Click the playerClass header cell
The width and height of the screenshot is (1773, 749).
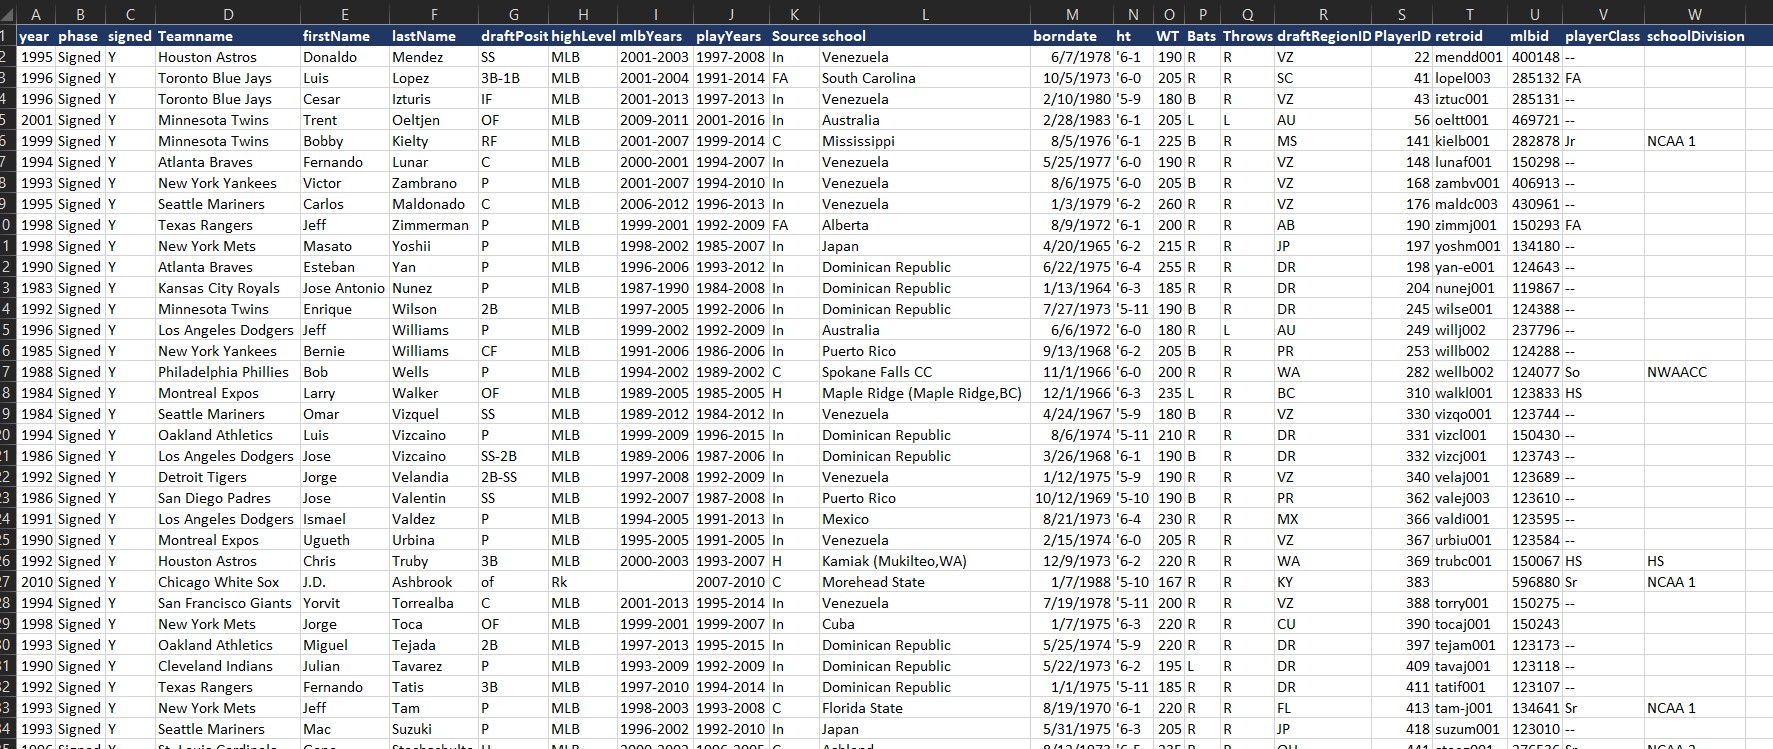pyautogui.click(x=1602, y=36)
